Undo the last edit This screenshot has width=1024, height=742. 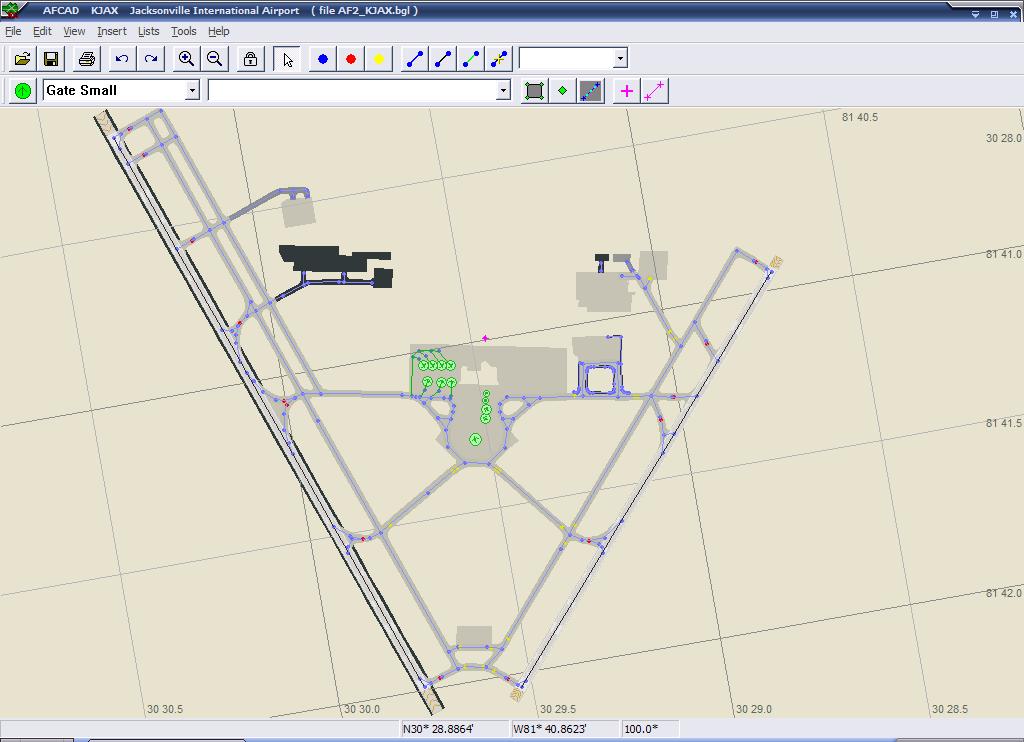pos(122,59)
